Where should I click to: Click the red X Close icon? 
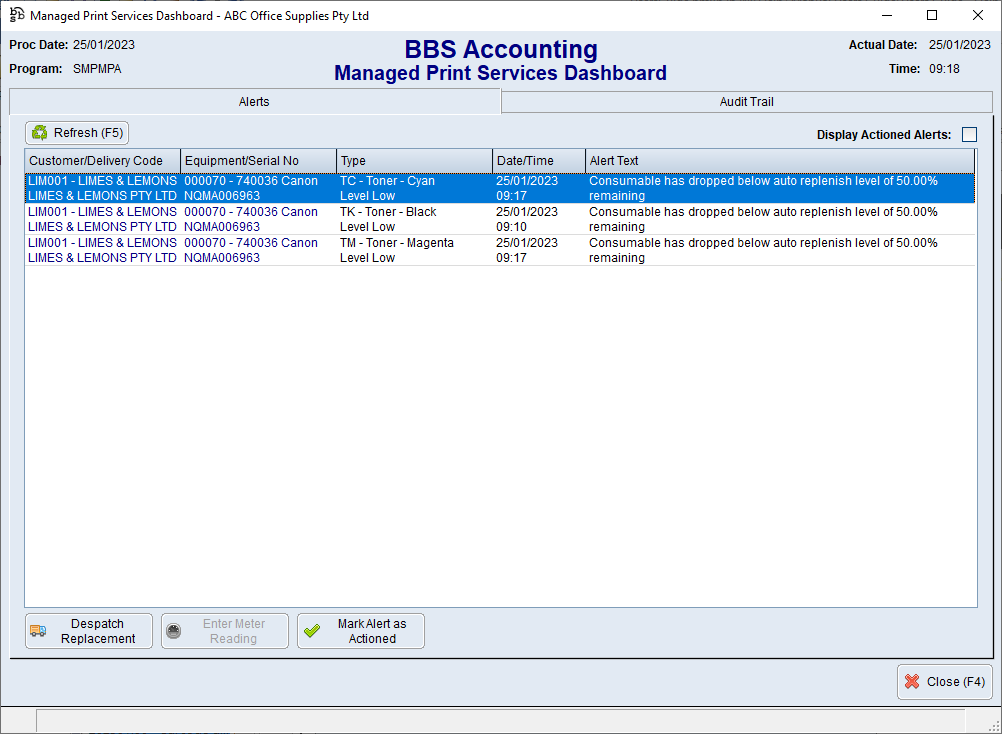pos(912,682)
